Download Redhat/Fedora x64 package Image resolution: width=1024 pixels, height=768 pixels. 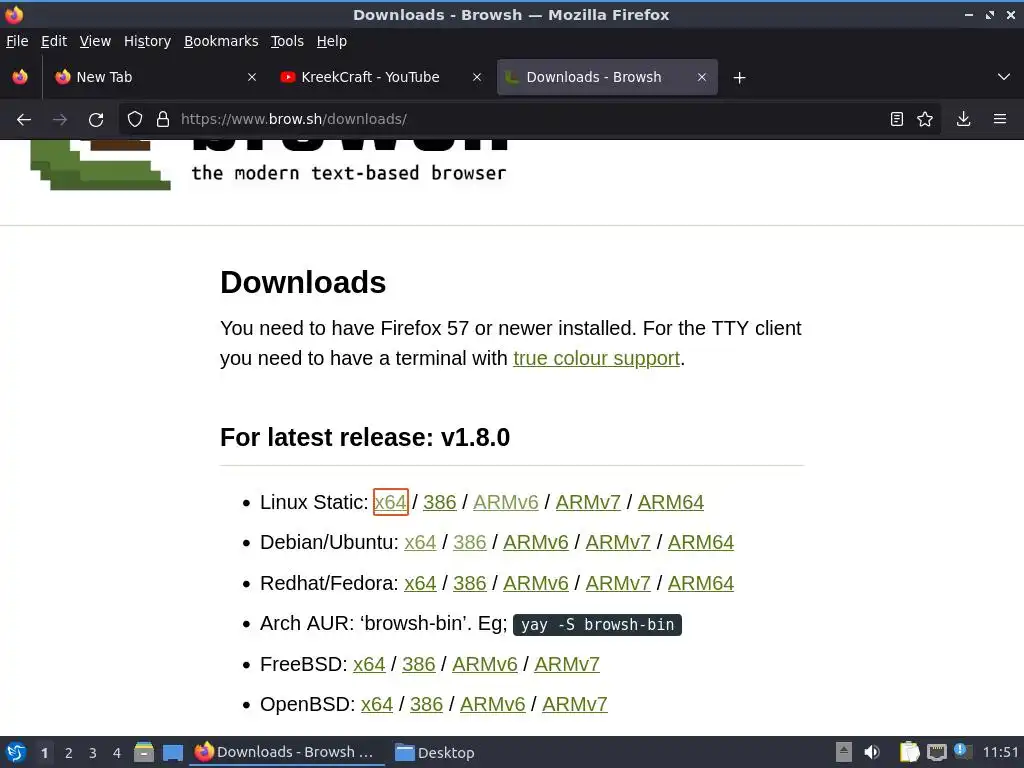(420, 583)
